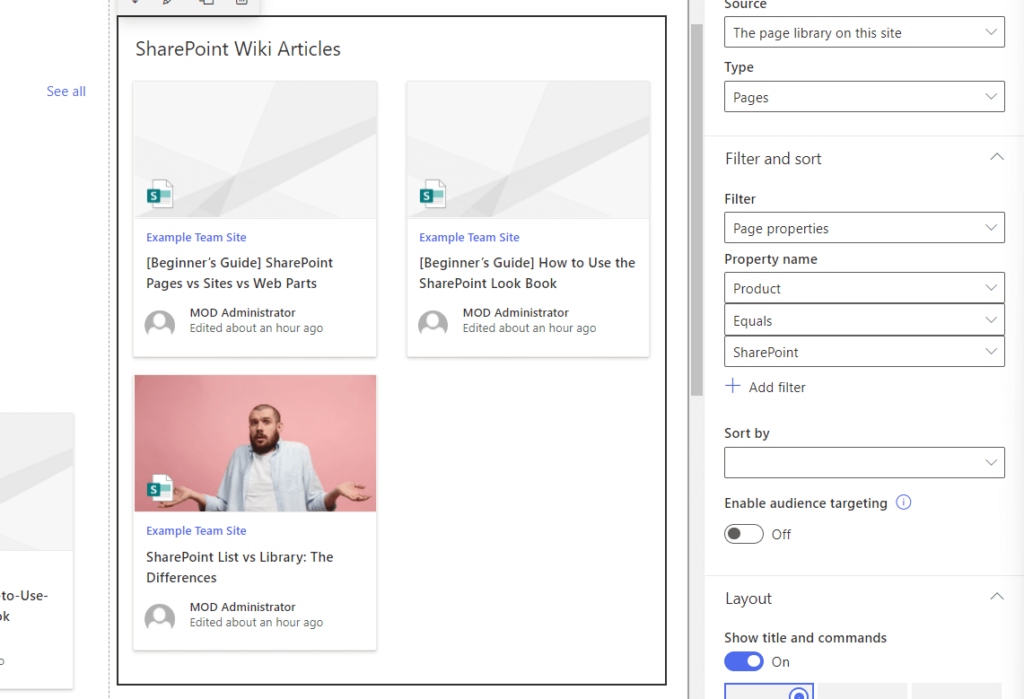Click the shrugging man thumbnail image
The height and width of the screenshot is (699, 1024).
click(x=255, y=443)
